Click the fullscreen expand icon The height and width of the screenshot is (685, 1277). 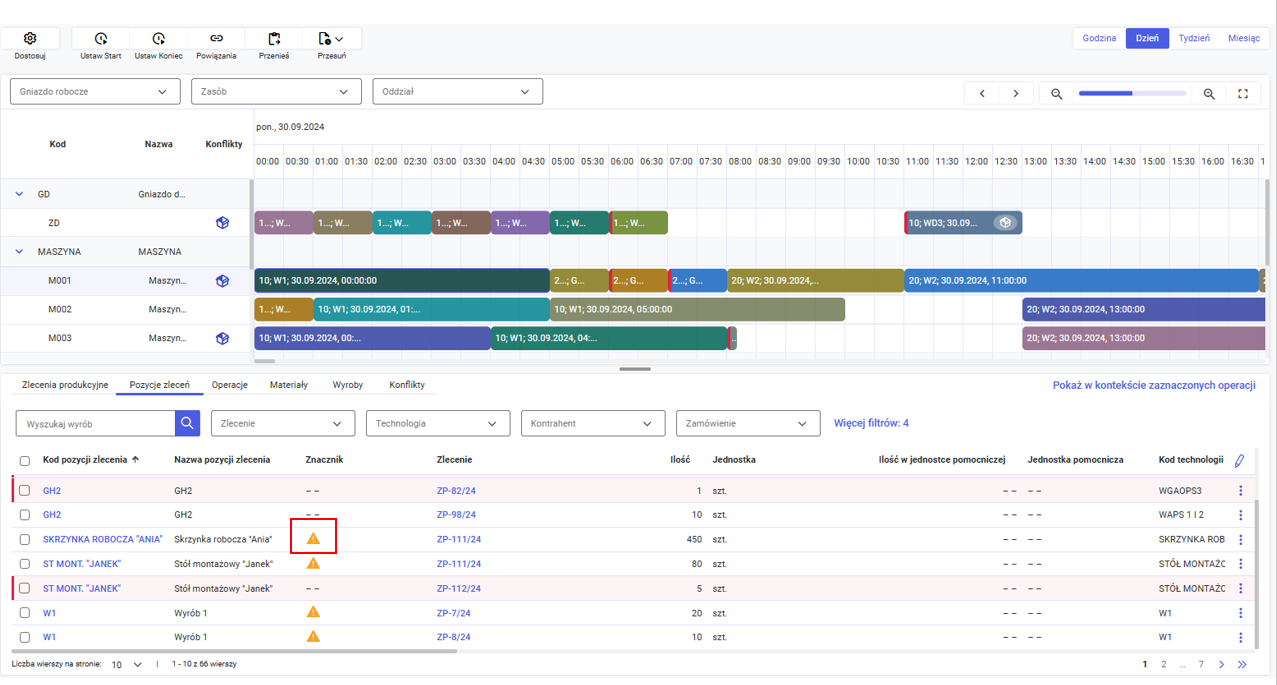[x=1243, y=93]
